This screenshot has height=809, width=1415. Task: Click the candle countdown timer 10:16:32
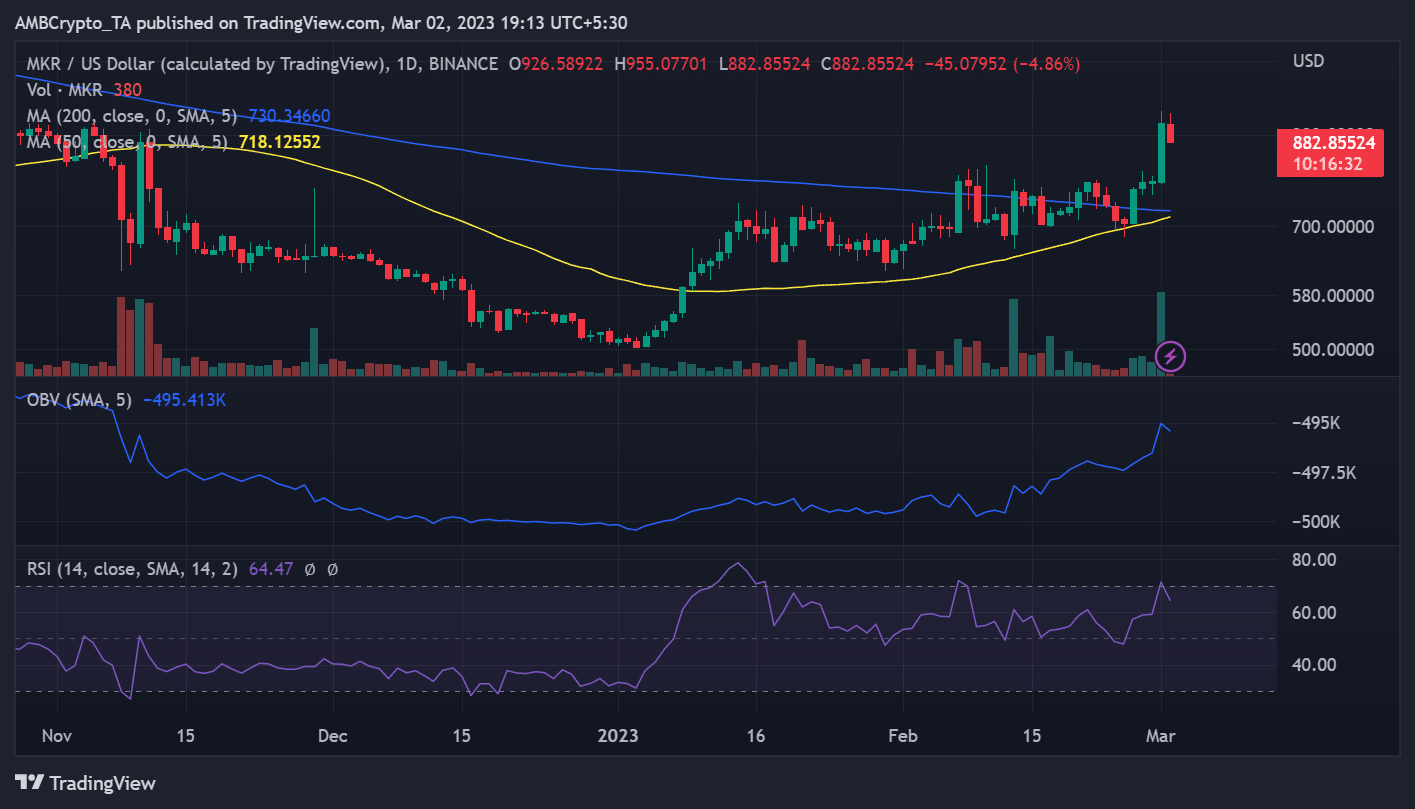1329,164
